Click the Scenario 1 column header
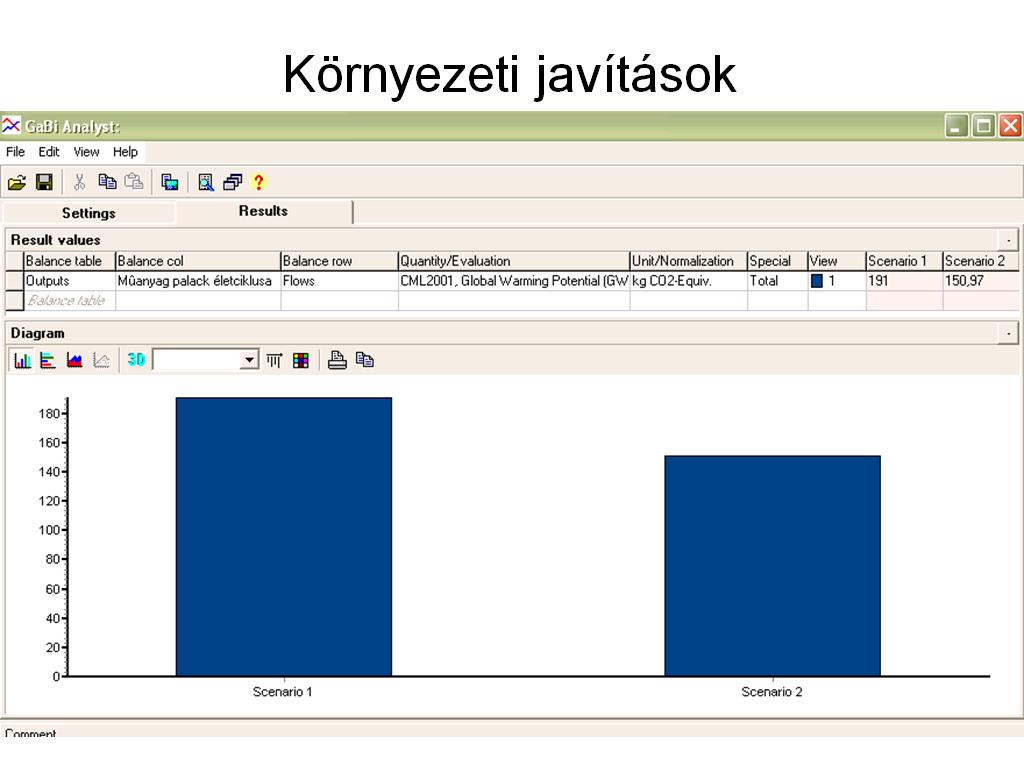The height and width of the screenshot is (768, 1024). pyautogui.click(x=904, y=261)
